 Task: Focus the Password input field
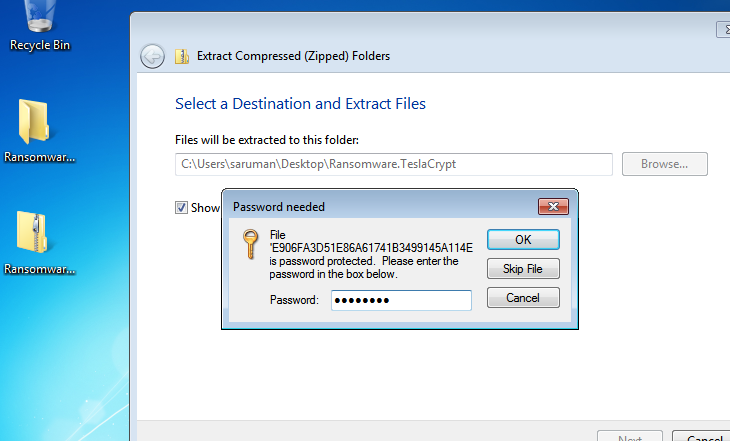click(x=401, y=300)
